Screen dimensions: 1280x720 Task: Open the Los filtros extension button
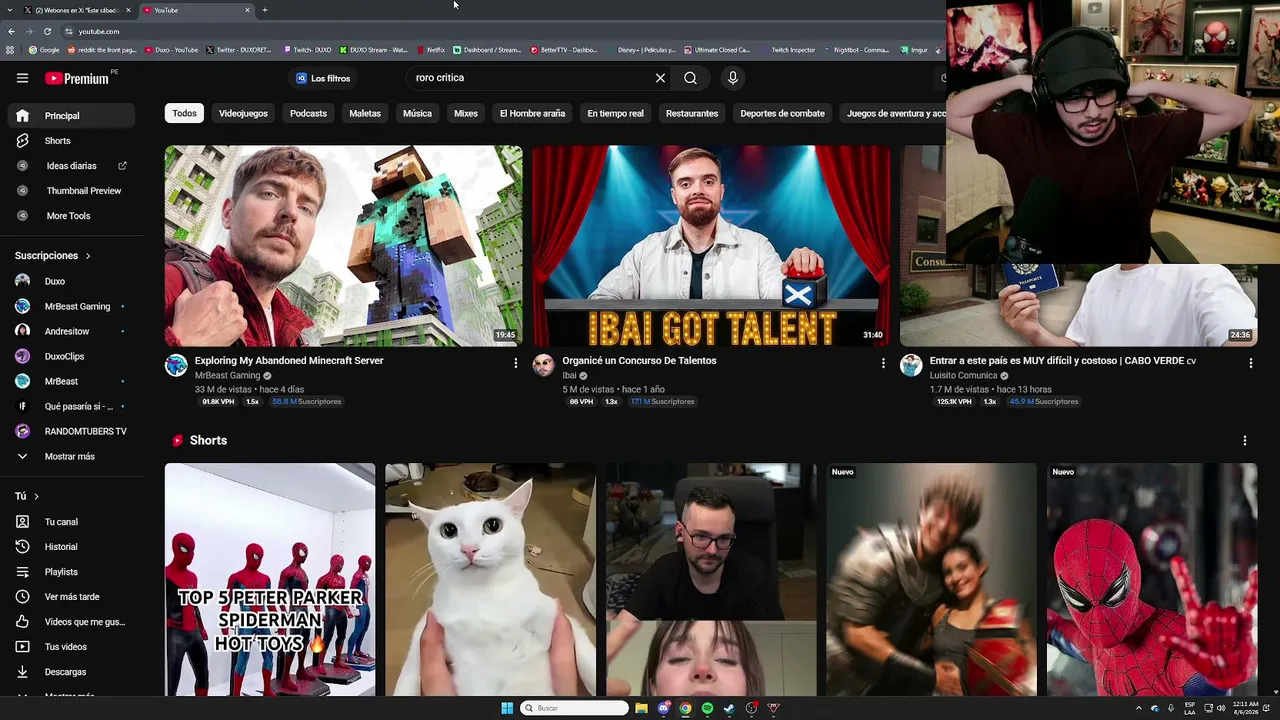coord(323,78)
